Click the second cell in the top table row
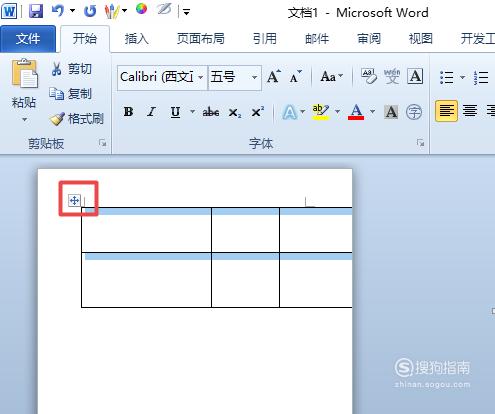The width and height of the screenshot is (495, 414). 245,230
